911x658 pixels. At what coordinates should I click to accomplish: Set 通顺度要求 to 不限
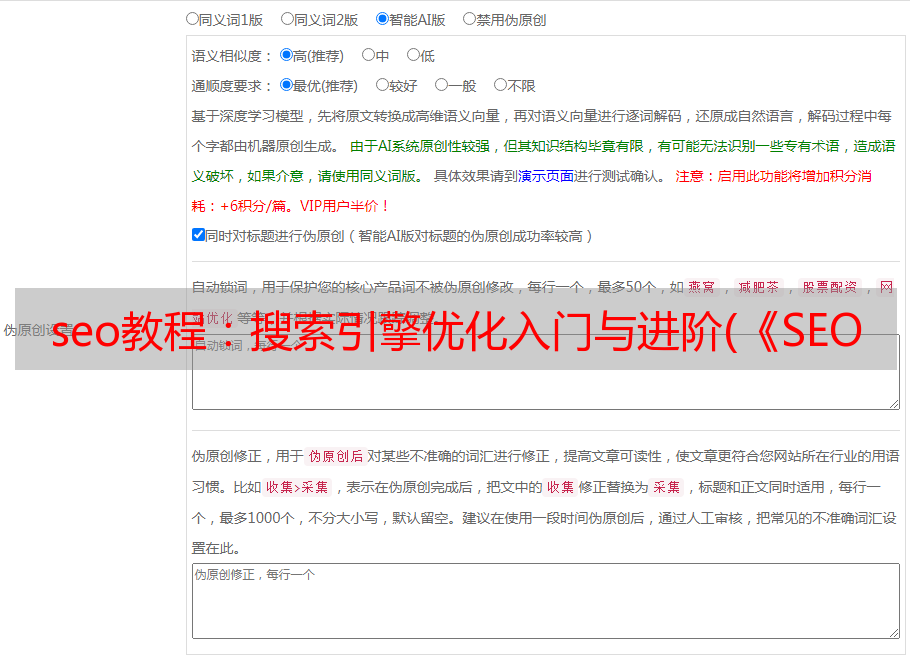click(500, 85)
